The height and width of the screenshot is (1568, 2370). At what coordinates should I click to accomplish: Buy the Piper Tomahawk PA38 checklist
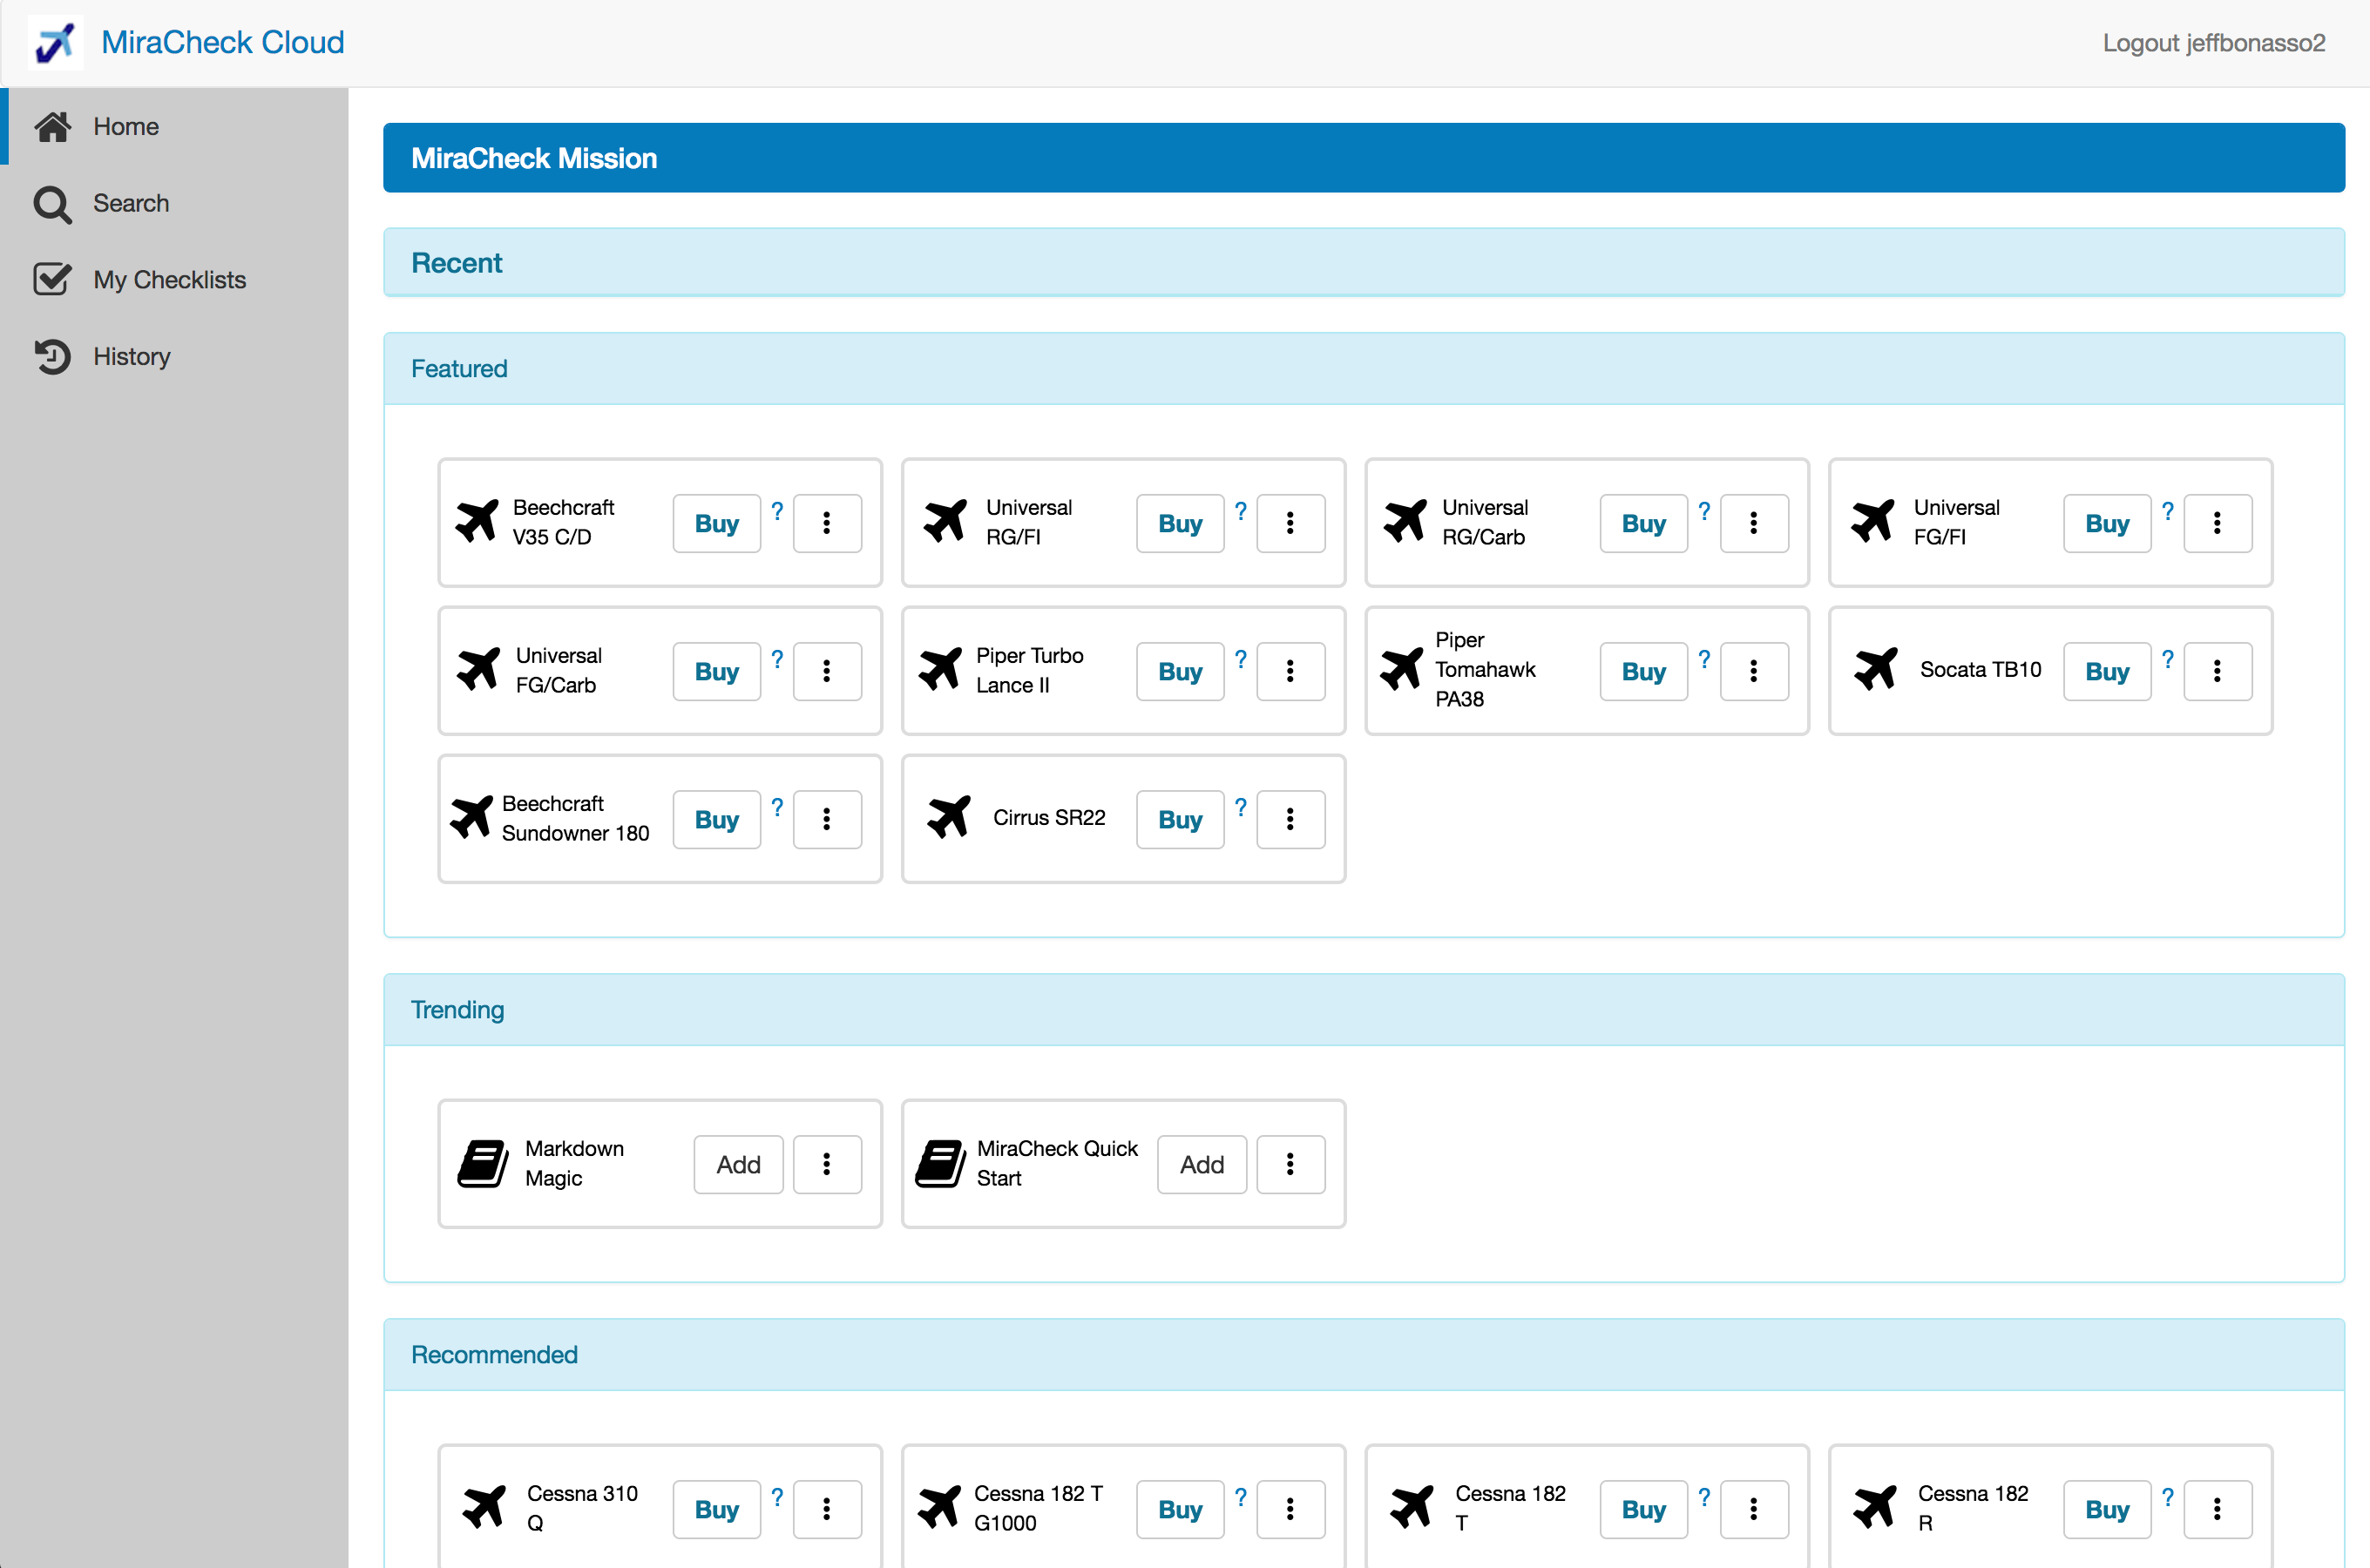1644,671
